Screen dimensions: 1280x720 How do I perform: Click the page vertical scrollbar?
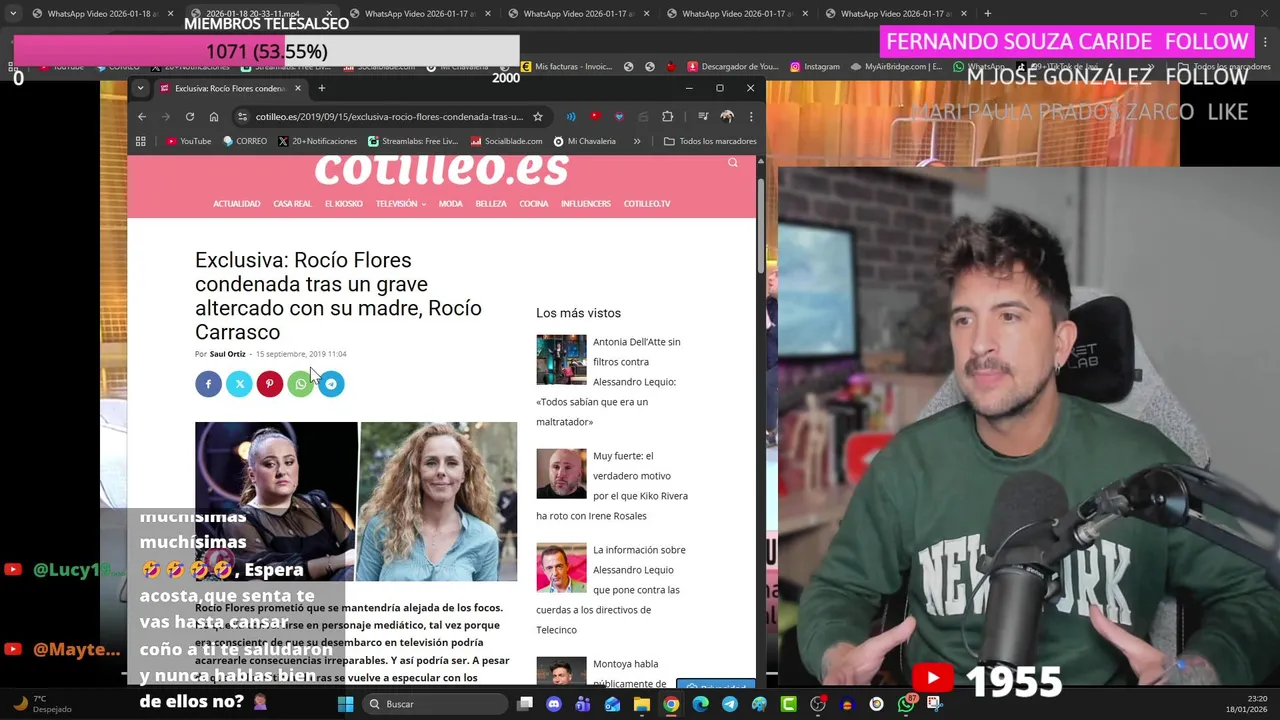pos(760,225)
